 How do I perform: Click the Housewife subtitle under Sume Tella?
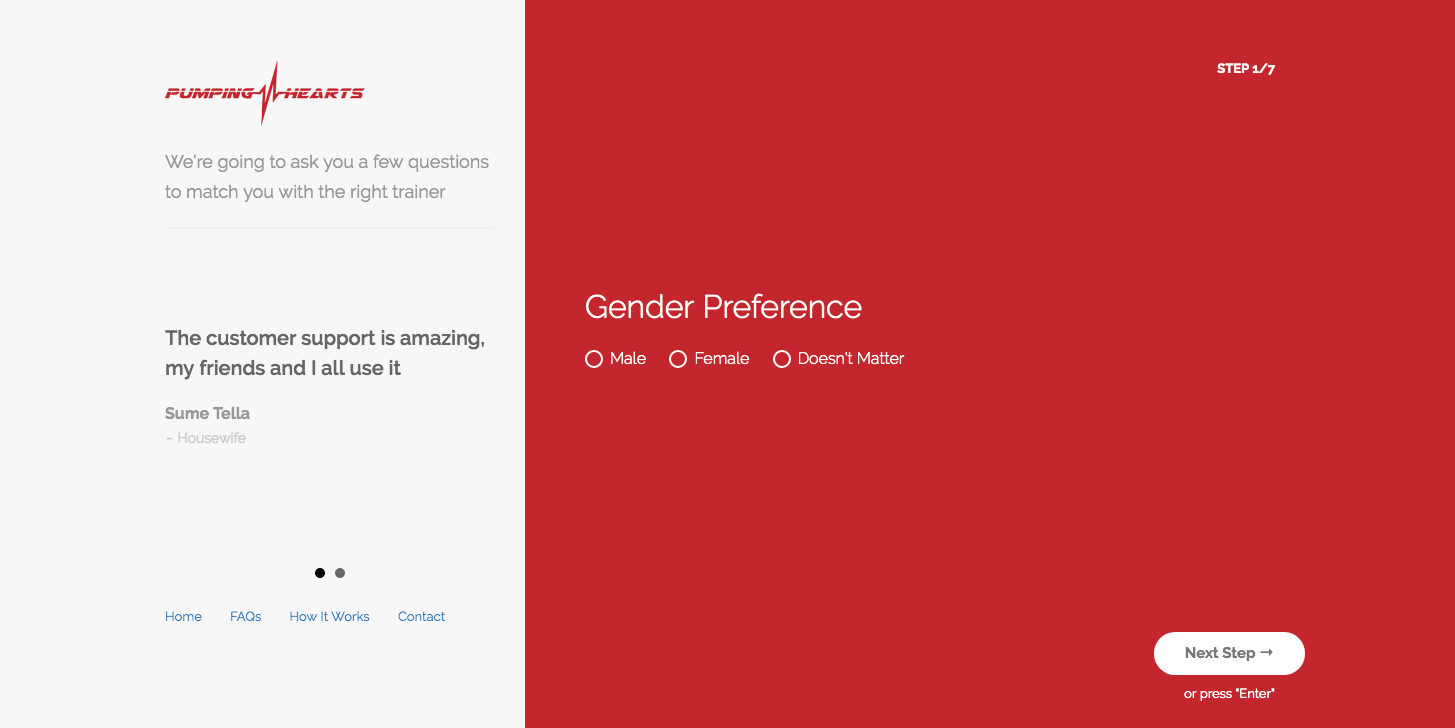(205, 438)
